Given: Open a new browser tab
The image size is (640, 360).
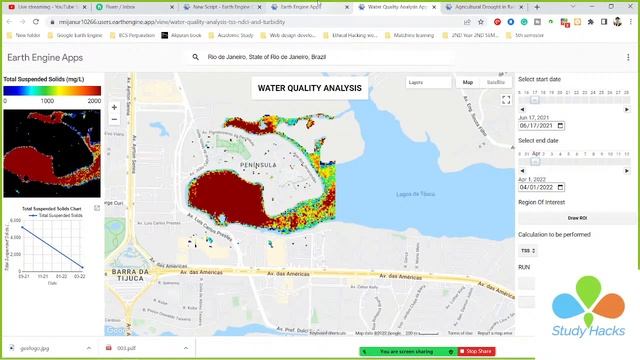Looking at the screenshot, I should click(x=537, y=7).
